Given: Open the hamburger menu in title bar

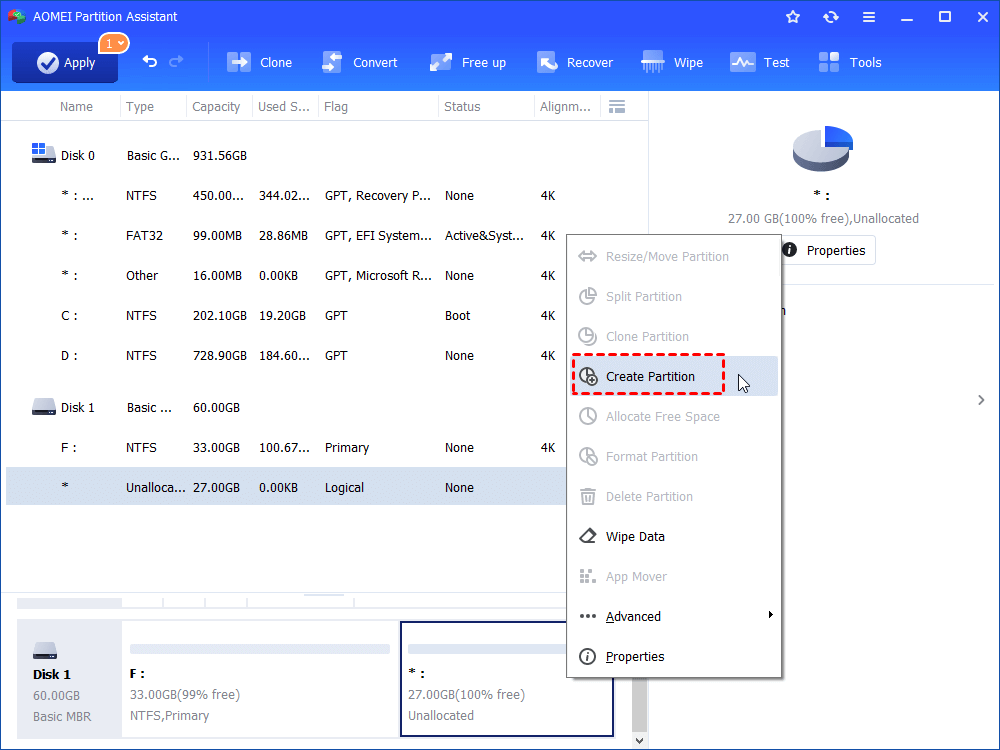Looking at the screenshot, I should click(x=869, y=17).
